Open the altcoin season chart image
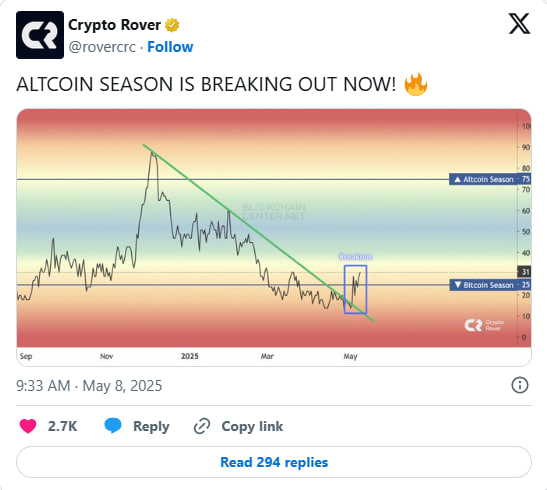 (274, 238)
